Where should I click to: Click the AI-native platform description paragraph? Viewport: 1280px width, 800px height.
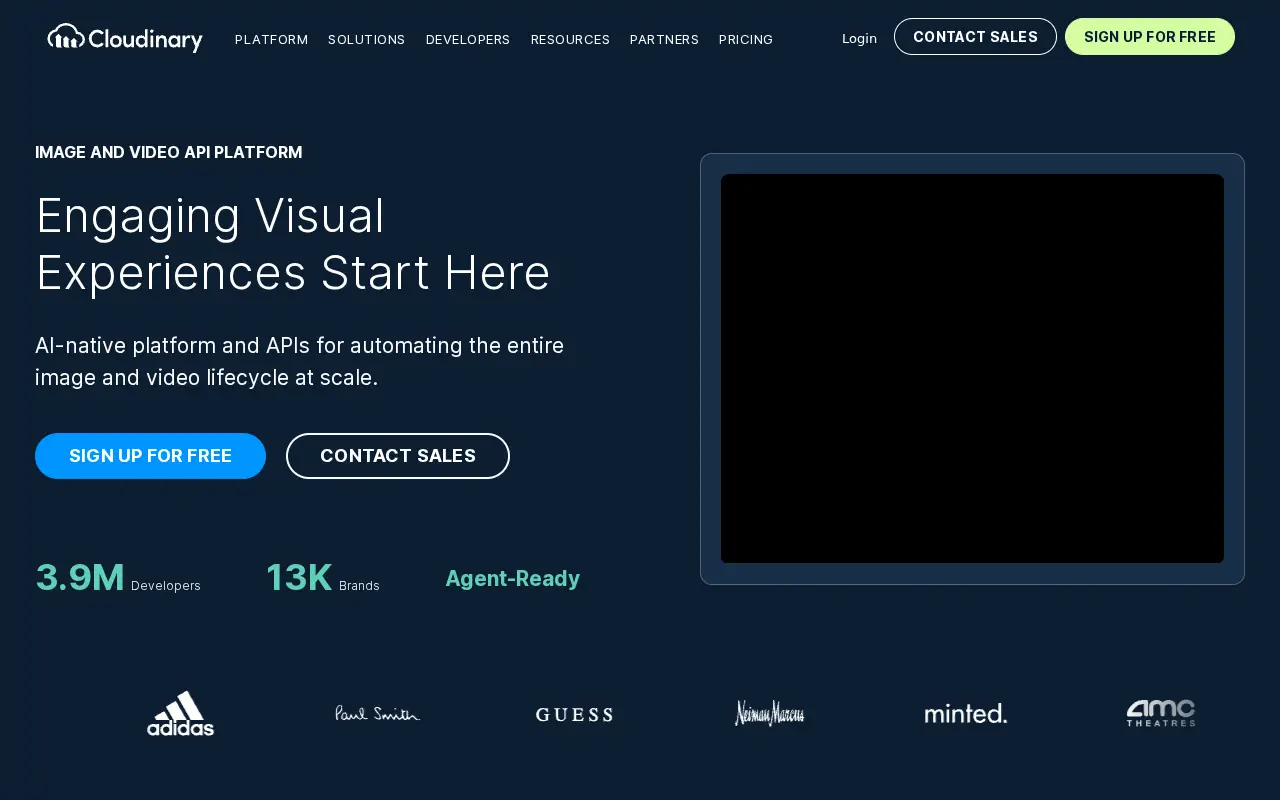click(x=299, y=361)
